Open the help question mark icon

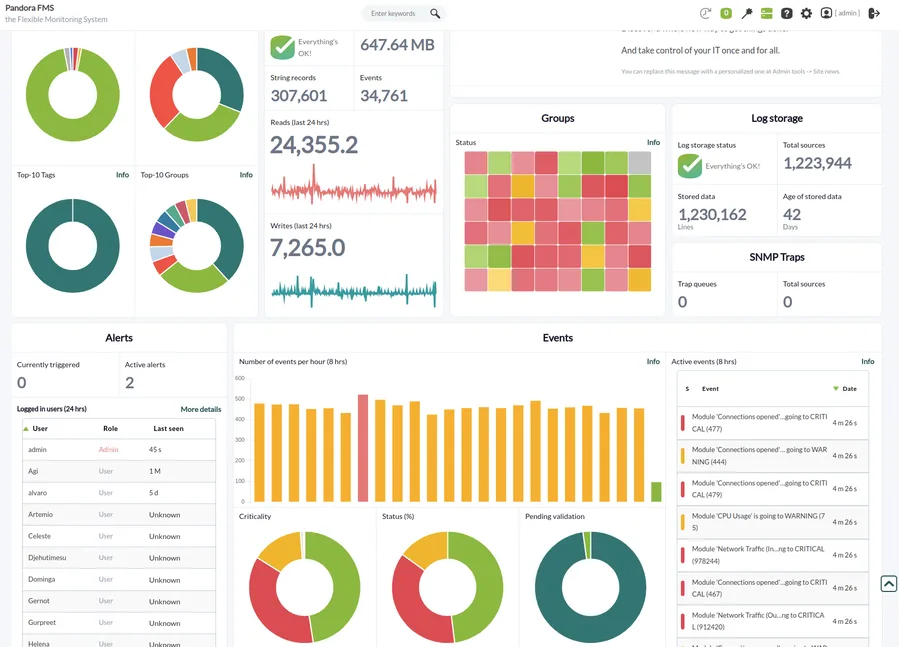(x=787, y=13)
